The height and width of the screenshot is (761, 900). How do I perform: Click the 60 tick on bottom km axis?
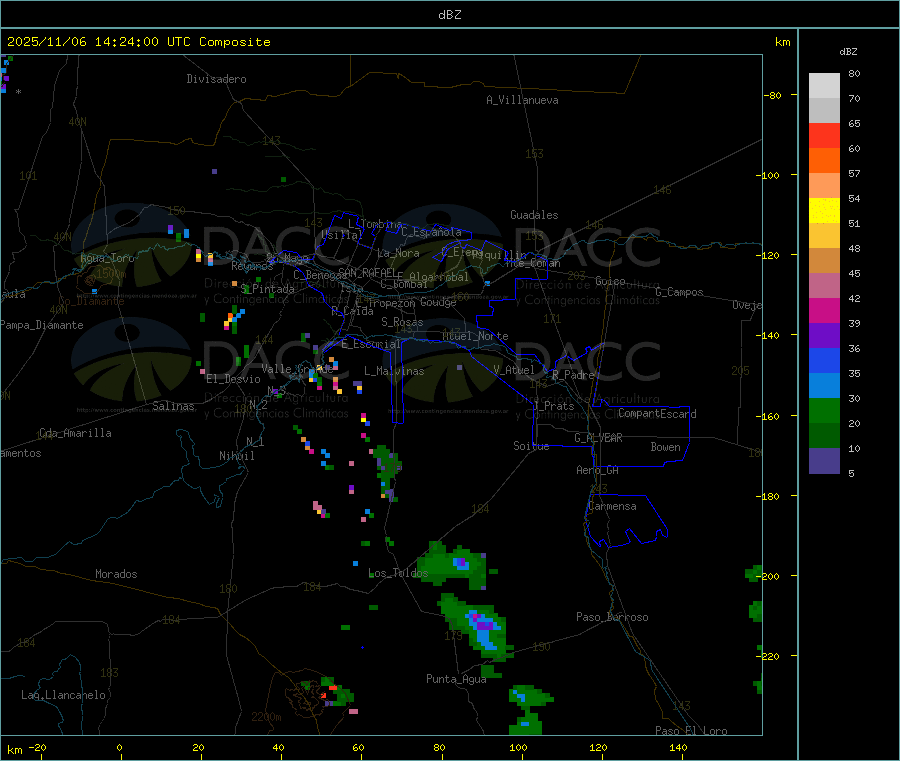(358, 747)
